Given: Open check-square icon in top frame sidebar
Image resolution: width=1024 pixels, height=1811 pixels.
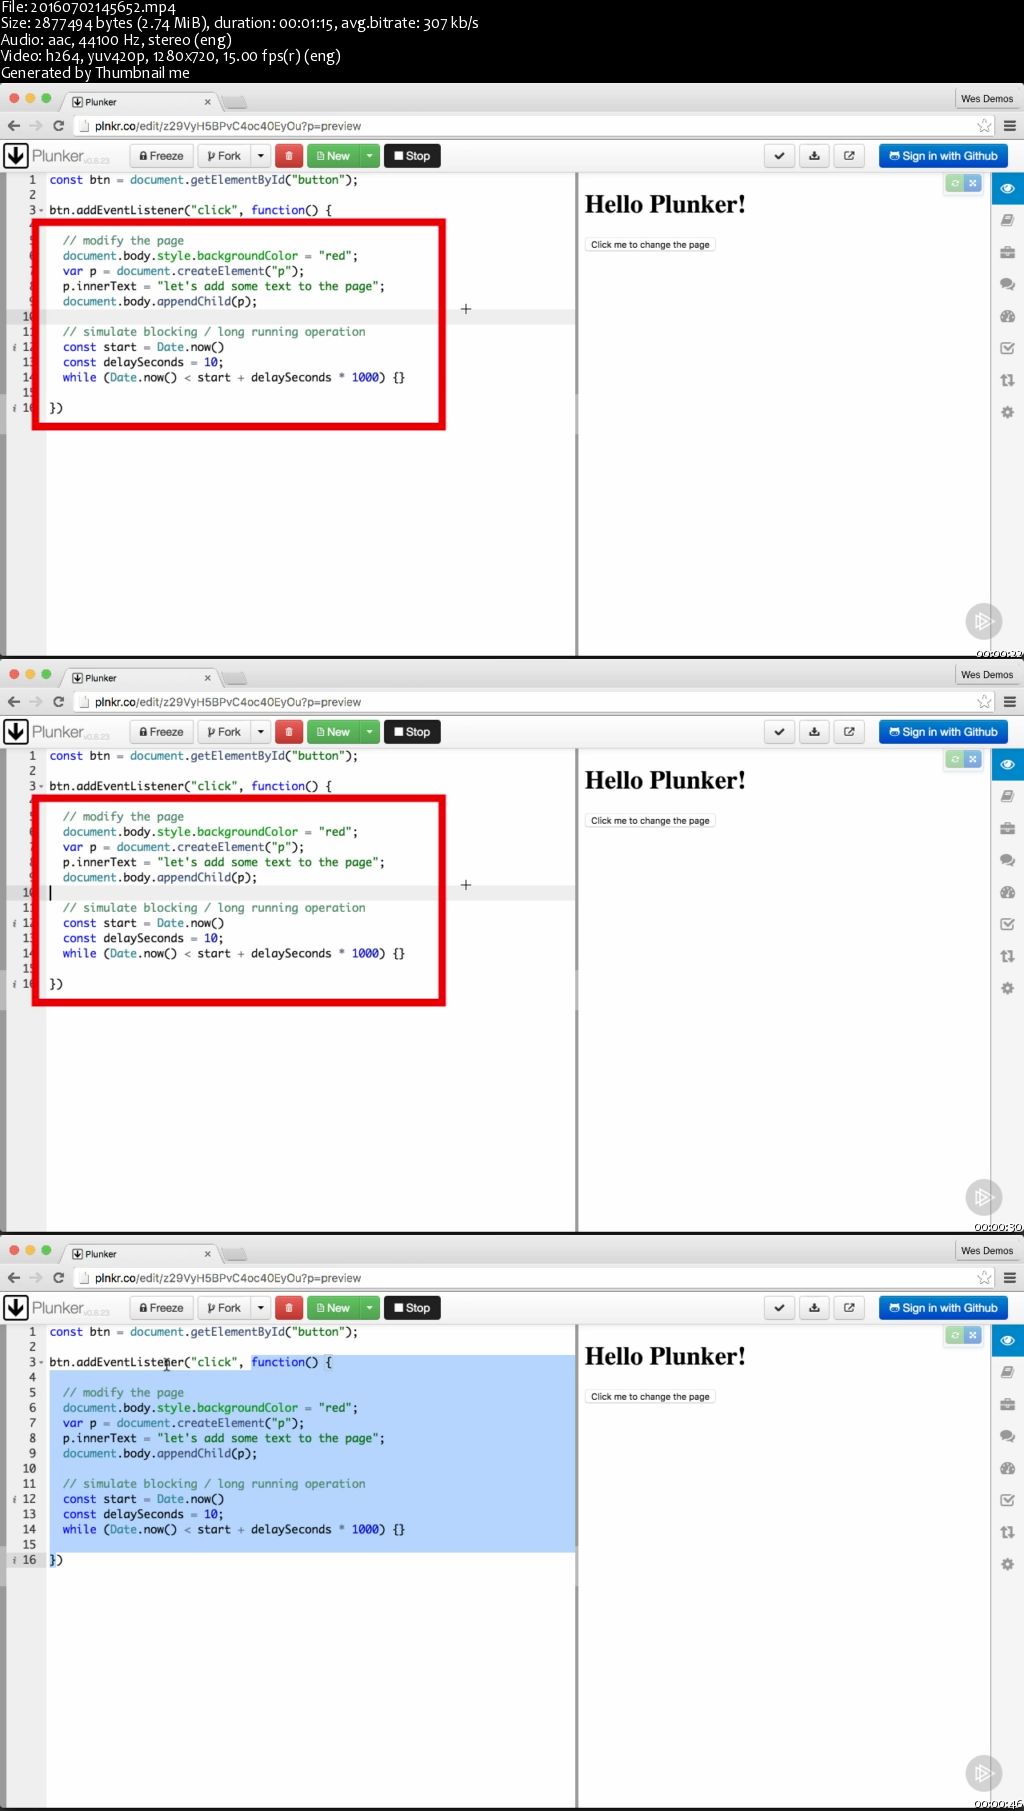Looking at the screenshot, I should click(1007, 348).
